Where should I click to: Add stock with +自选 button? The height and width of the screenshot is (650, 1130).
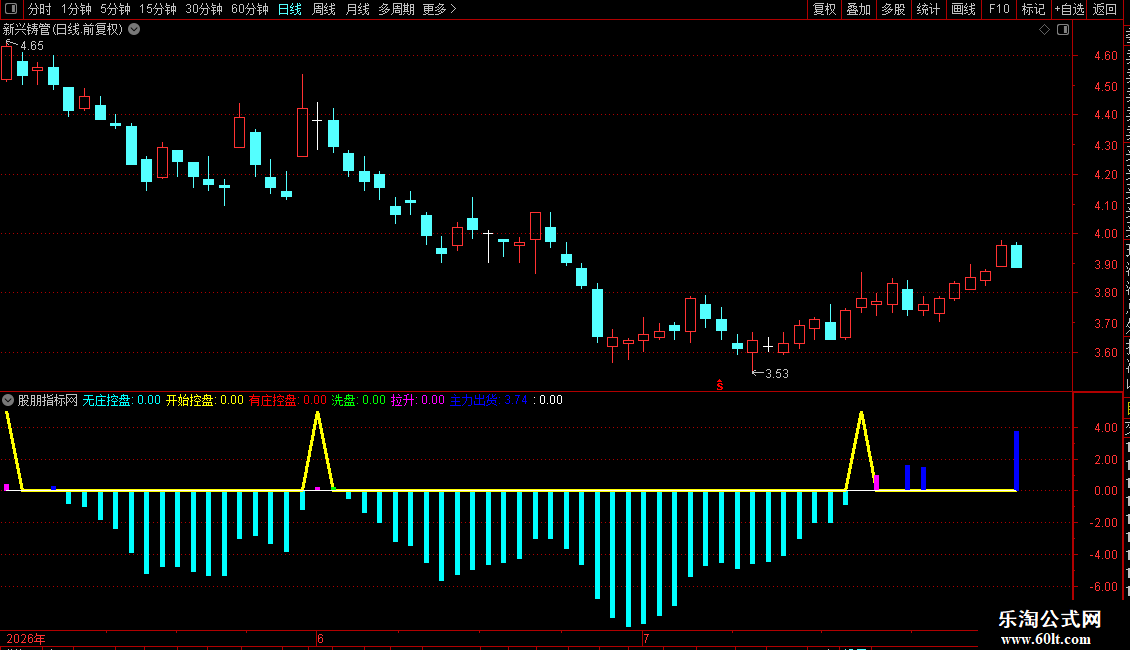[x=1069, y=9]
